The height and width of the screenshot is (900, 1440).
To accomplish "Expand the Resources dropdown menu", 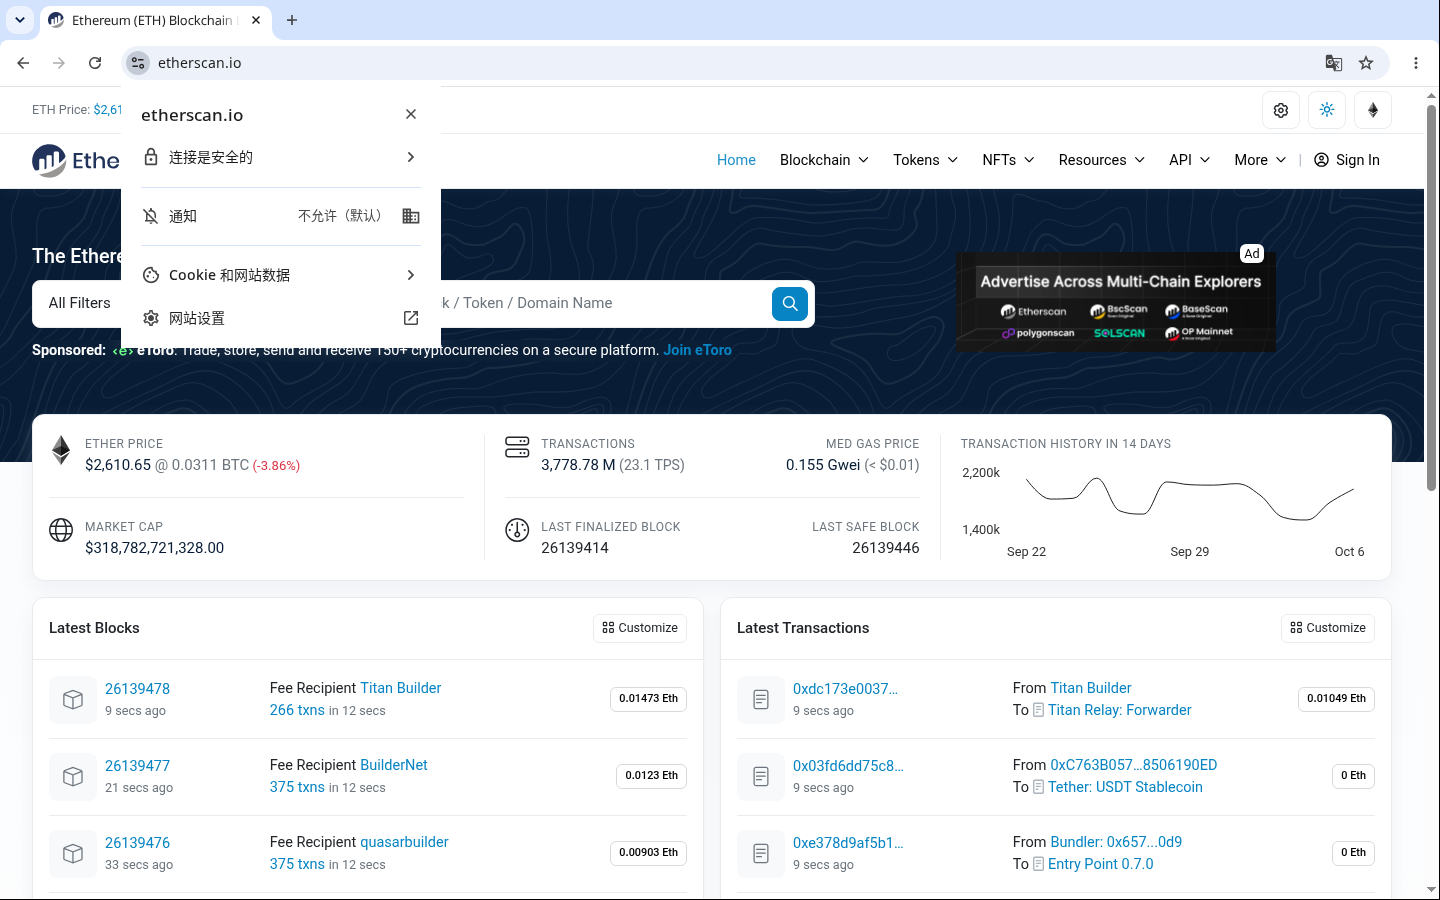I will click(x=1101, y=160).
